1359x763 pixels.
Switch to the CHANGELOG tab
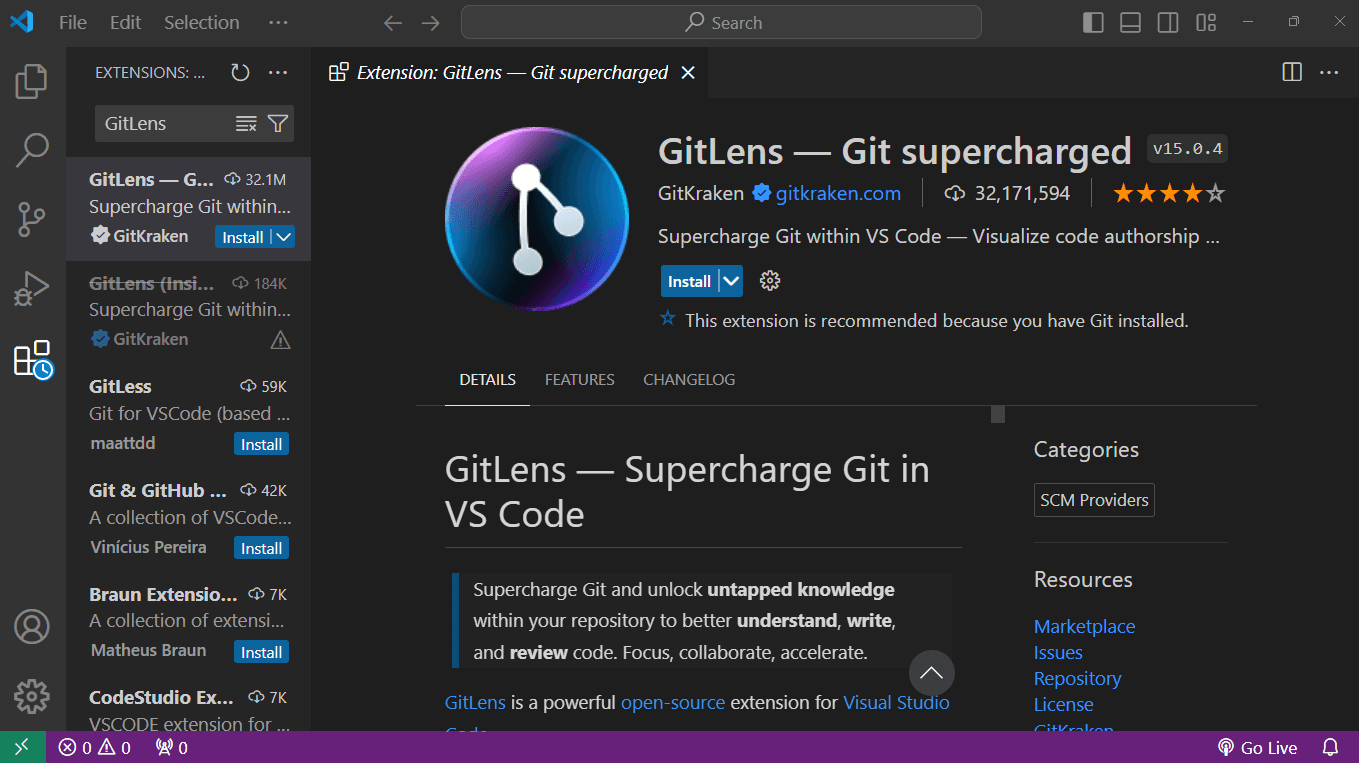688,379
